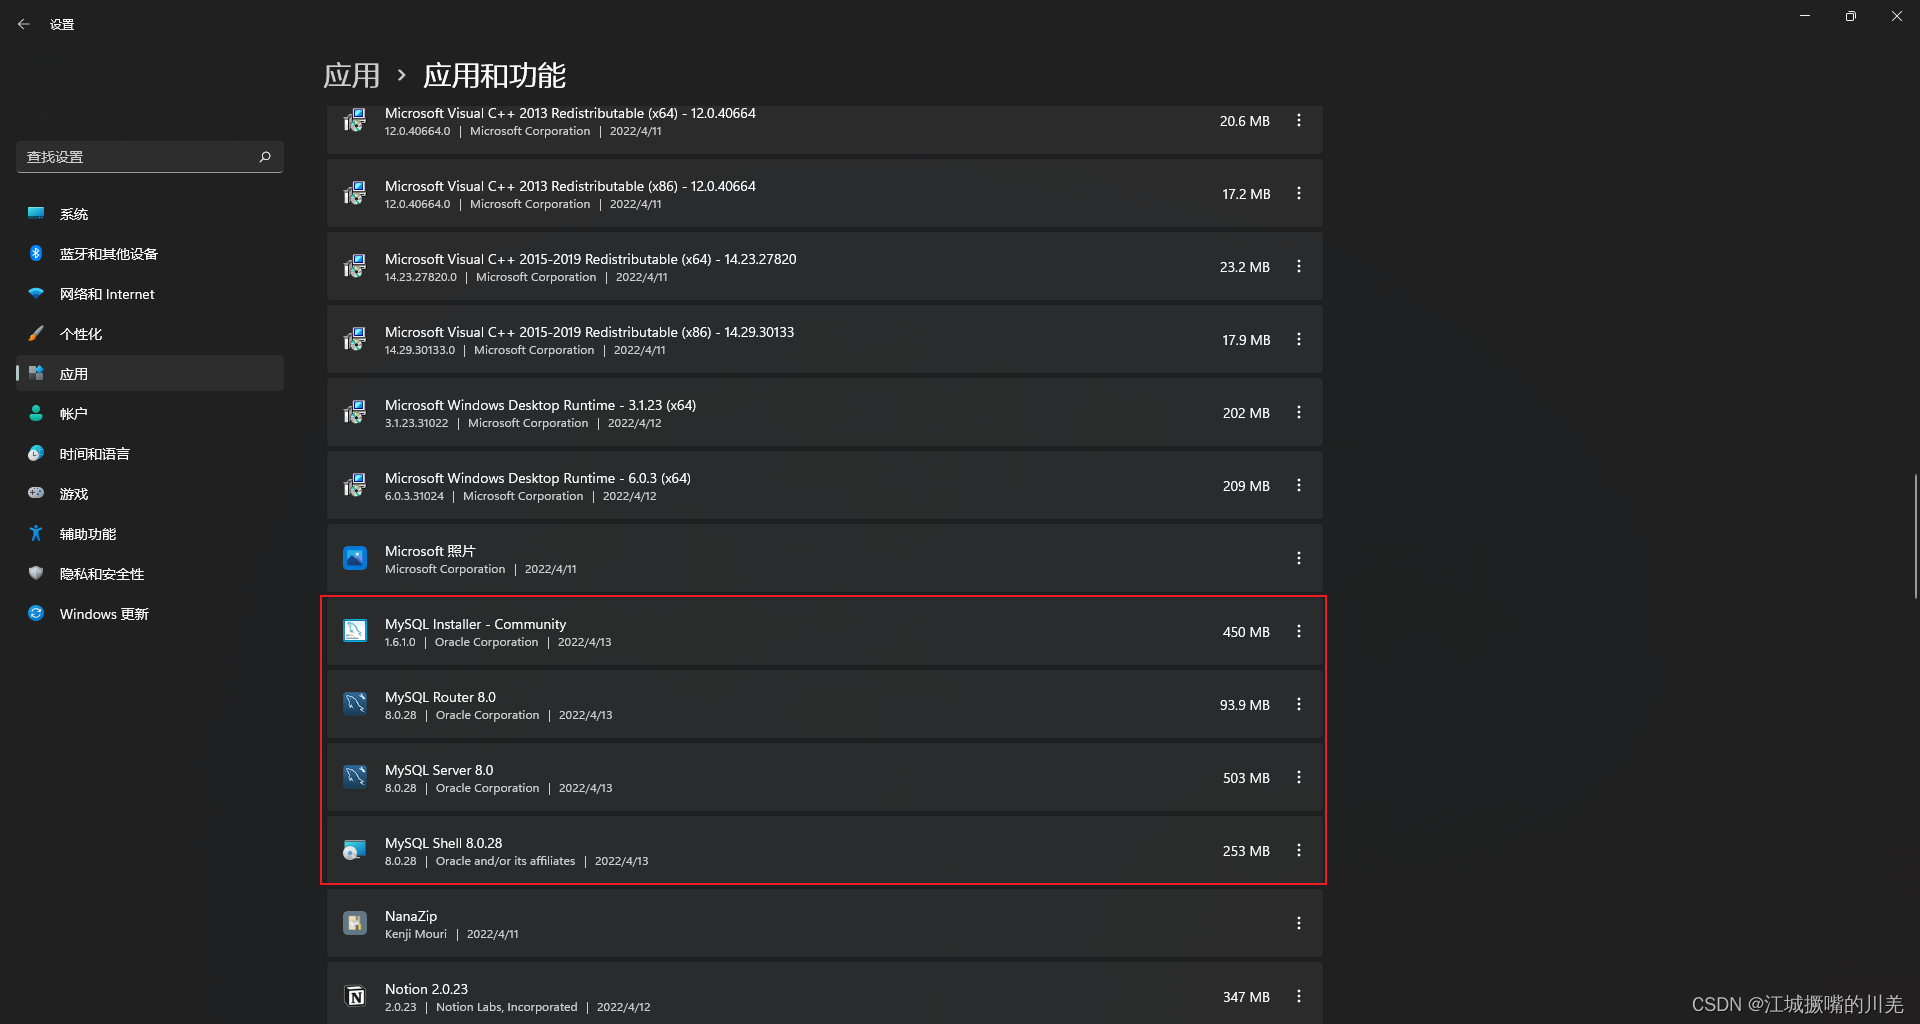Image resolution: width=1920 pixels, height=1024 pixels.
Task: Select MySQL Installer - Community entry name
Action: tap(475, 624)
